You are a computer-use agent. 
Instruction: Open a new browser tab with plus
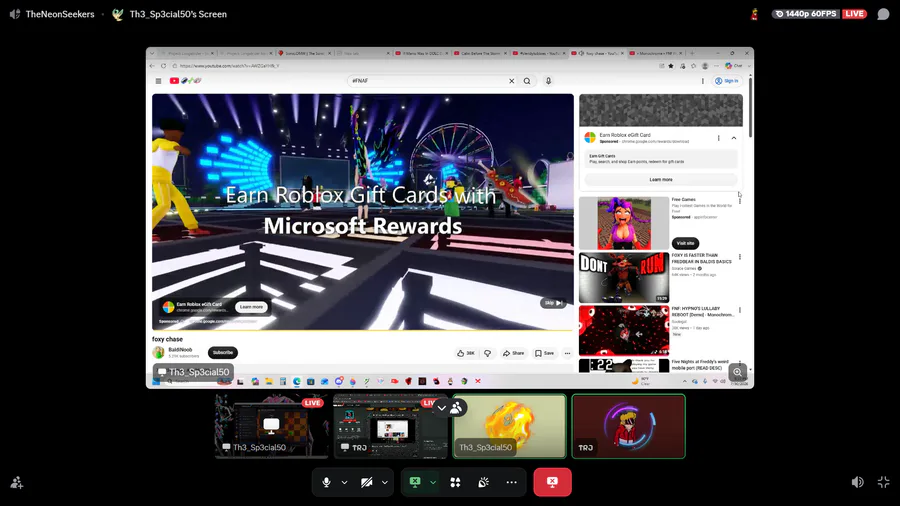[692, 53]
